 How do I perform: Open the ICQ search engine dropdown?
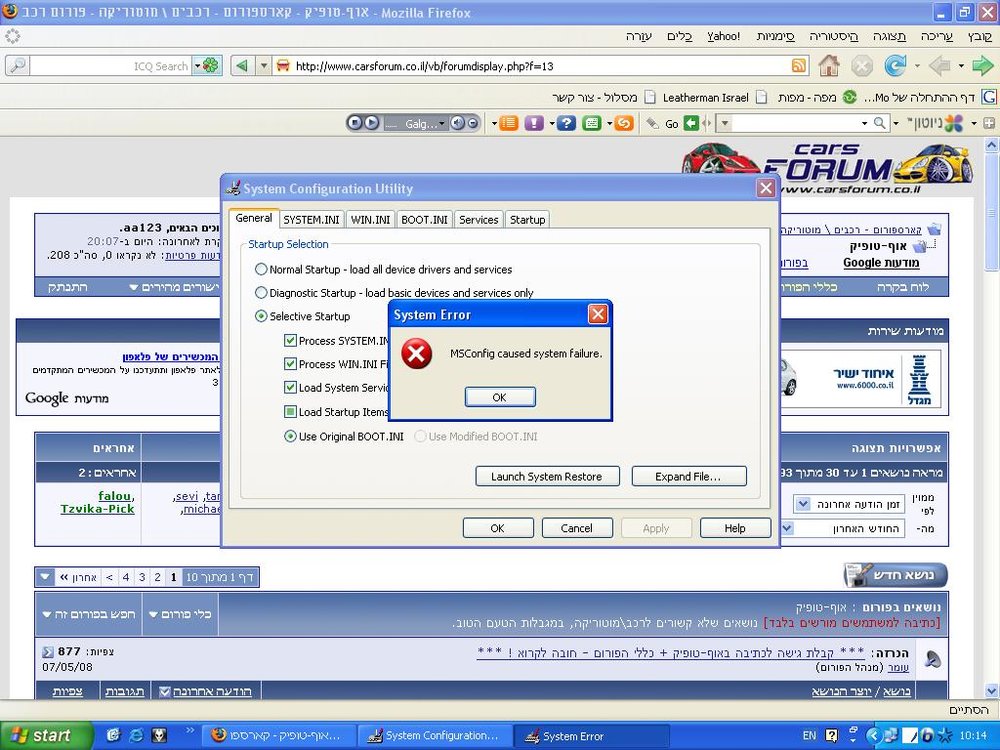click(x=198, y=66)
